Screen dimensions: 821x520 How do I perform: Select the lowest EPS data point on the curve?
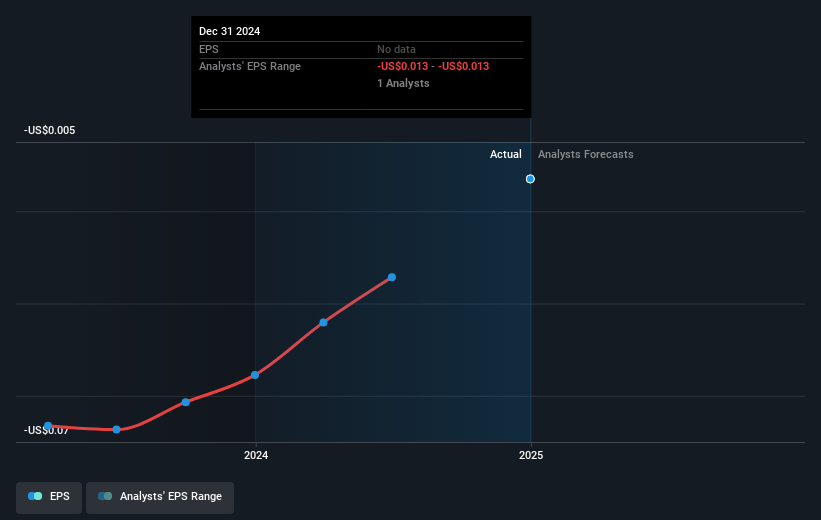point(117,429)
